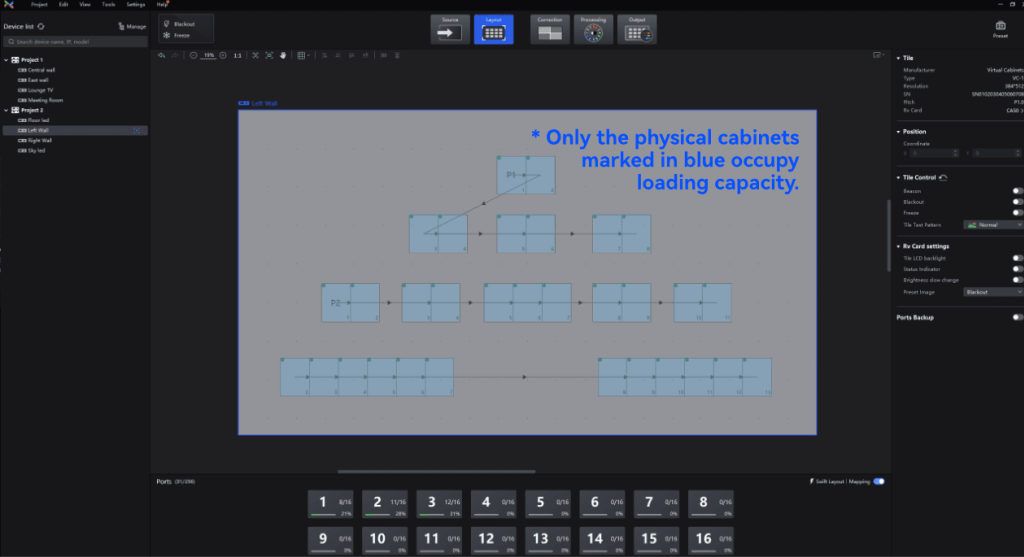This screenshot has height=557, width=1024.
Task: Toggle the Swift Layout Mapping switch
Action: 879,481
